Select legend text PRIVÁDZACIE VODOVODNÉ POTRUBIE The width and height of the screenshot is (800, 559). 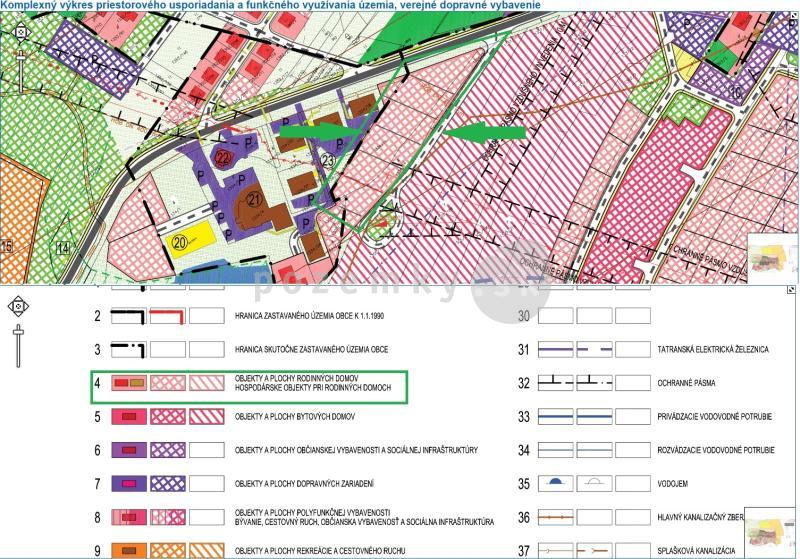point(714,417)
